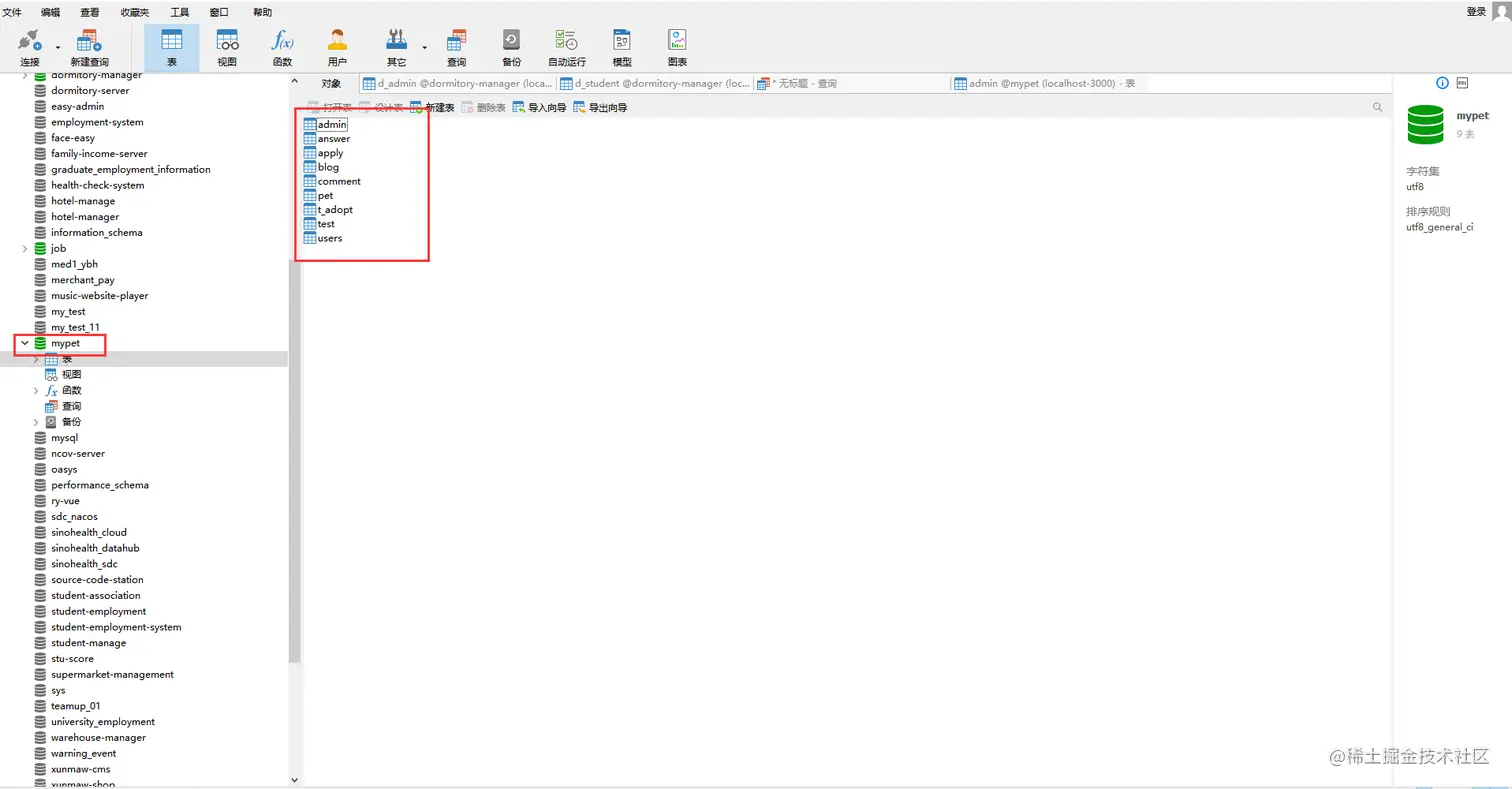The height and width of the screenshot is (789, 1512).
Task: Click the tree panel vertical scrollbar
Action: pos(294,460)
